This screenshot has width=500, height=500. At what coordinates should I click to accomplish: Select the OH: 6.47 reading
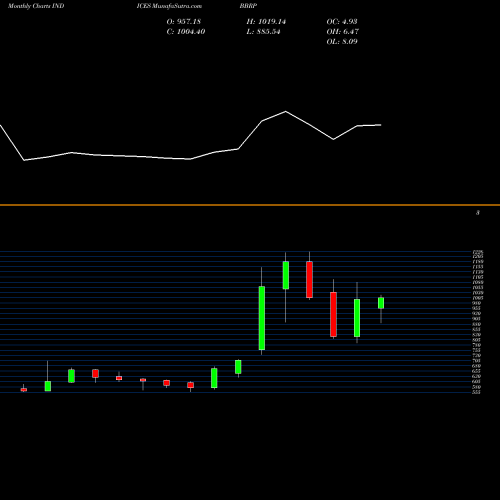[x=343, y=31]
